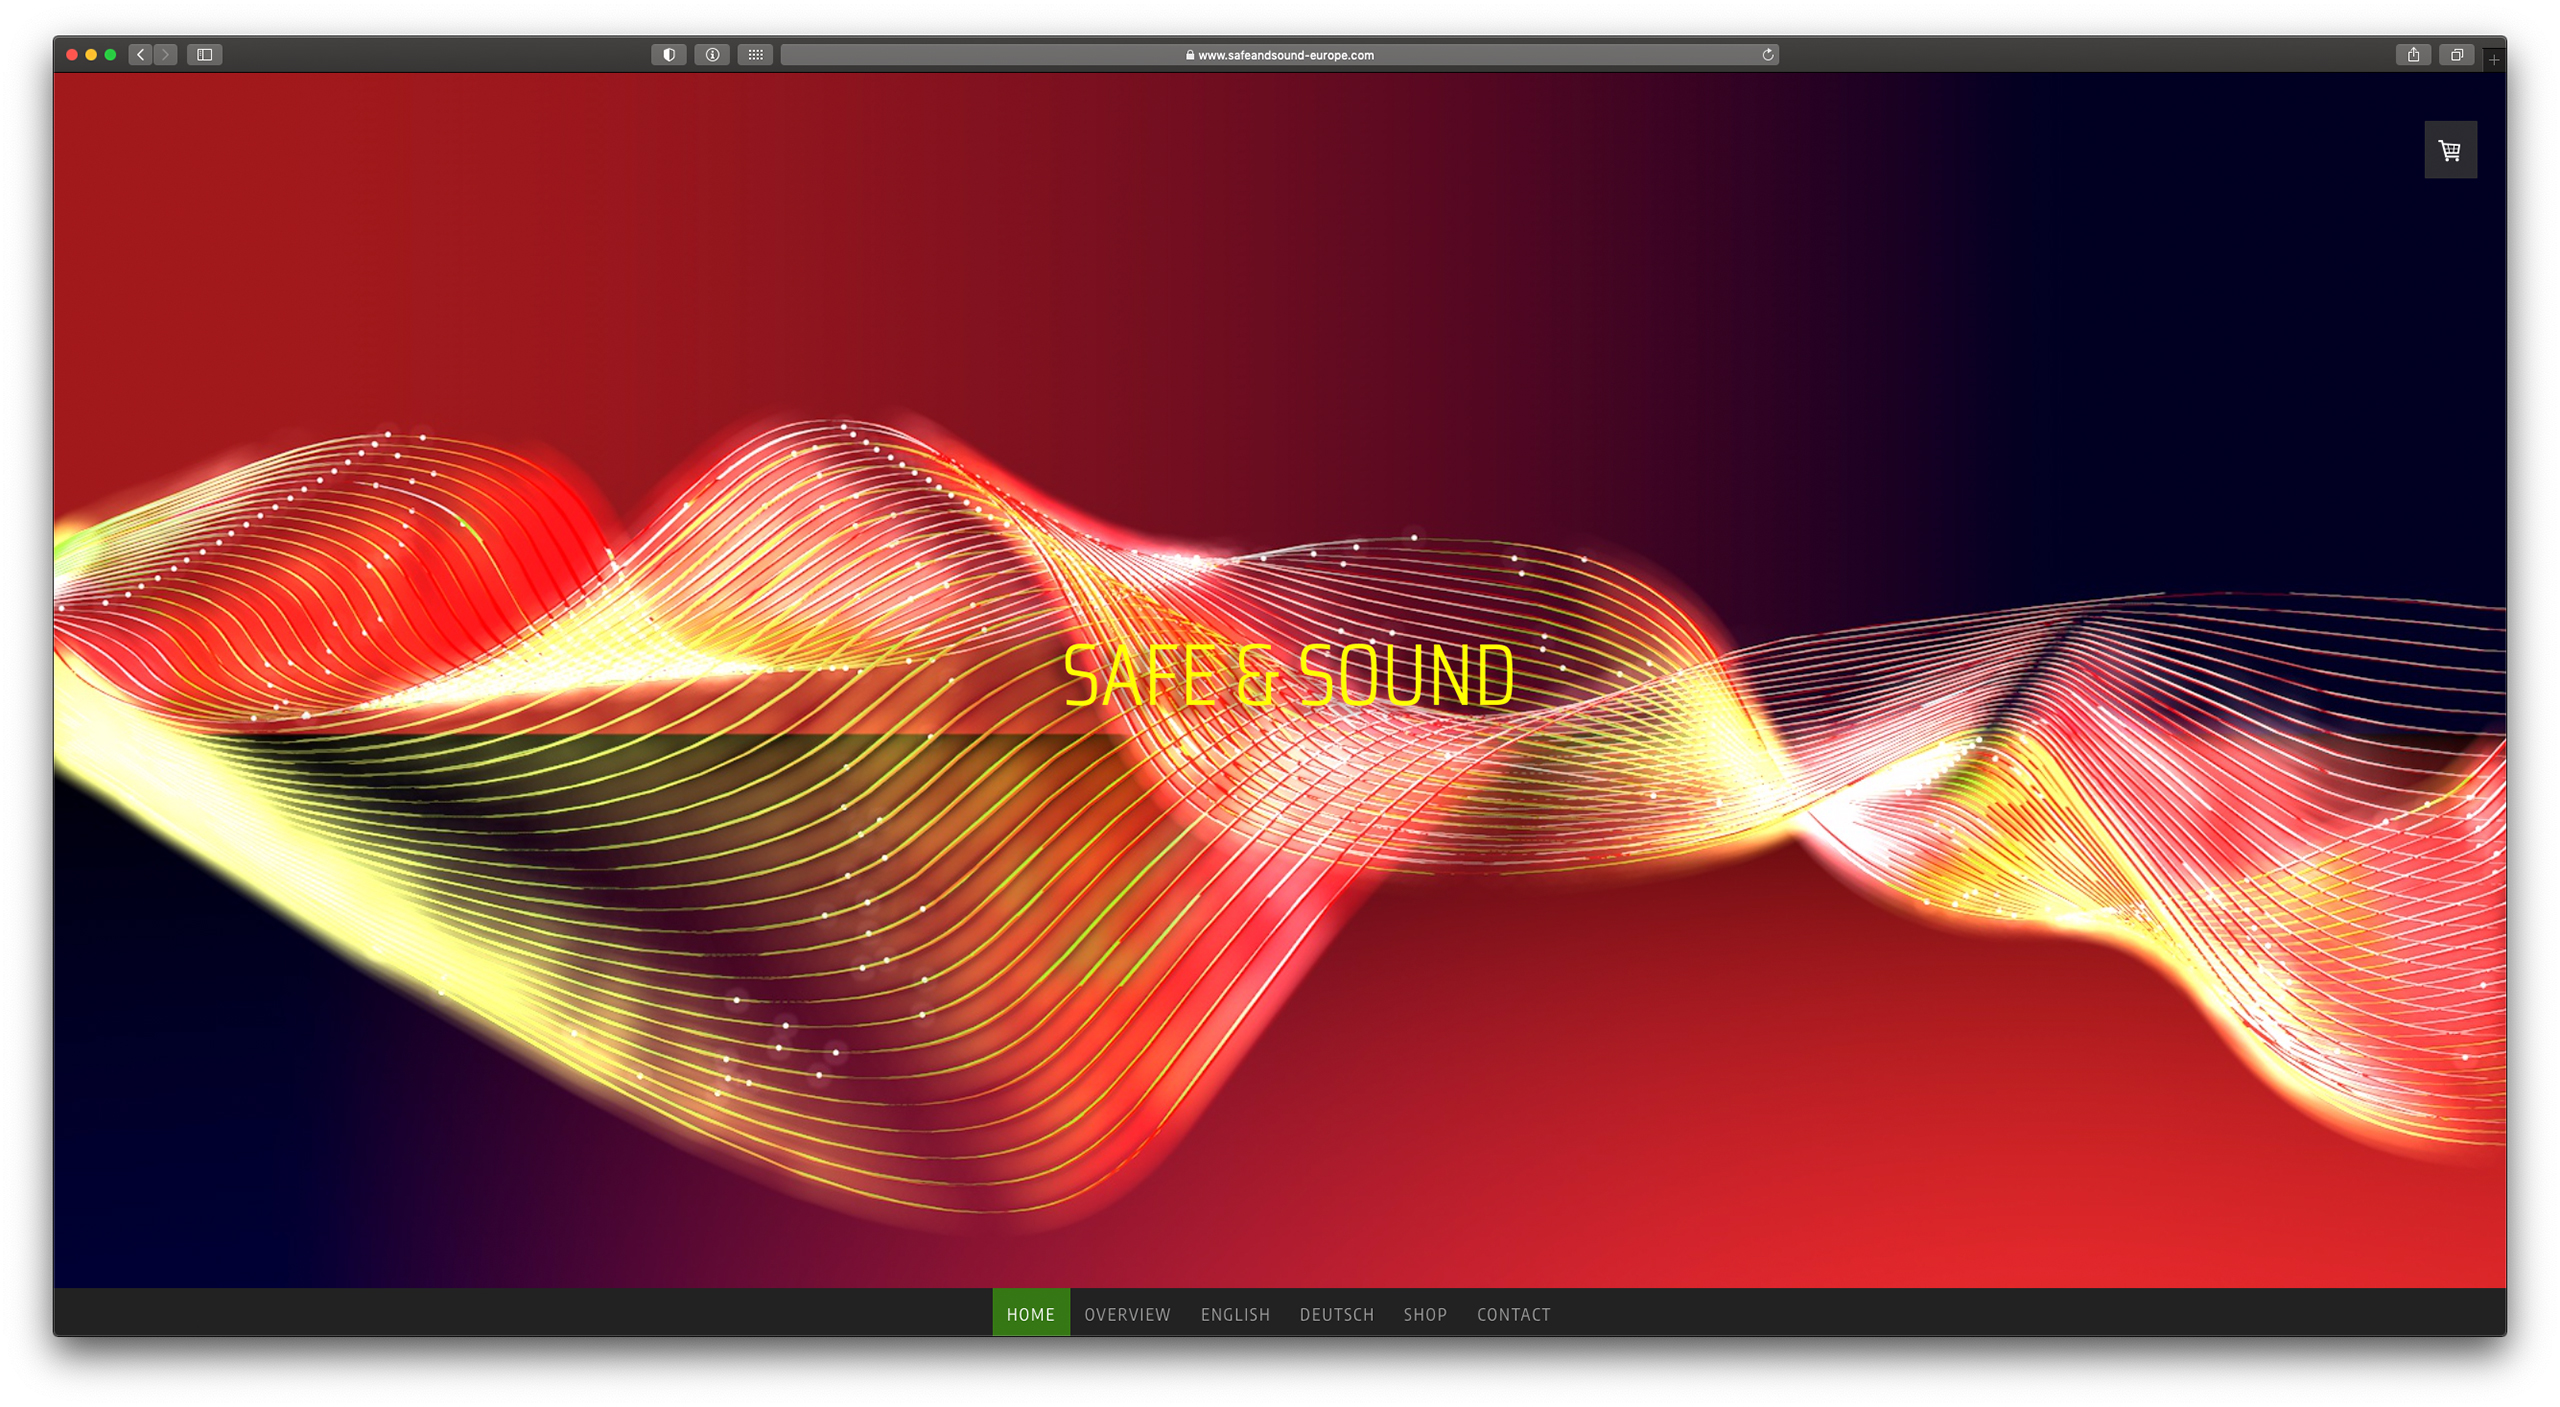The image size is (2560, 1407).
Task: Click the SAFE & SOUND title text
Action: click(x=1288, y=675)
